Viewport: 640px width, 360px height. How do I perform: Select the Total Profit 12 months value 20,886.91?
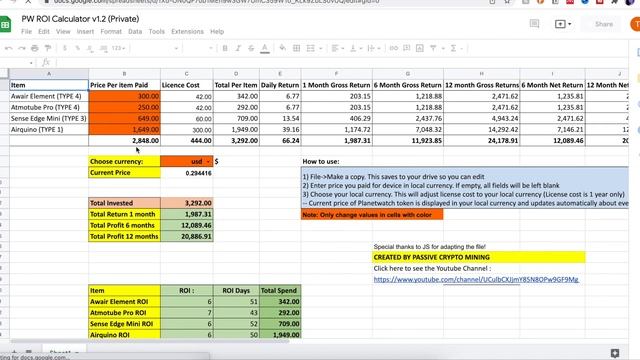coord(187,236)
